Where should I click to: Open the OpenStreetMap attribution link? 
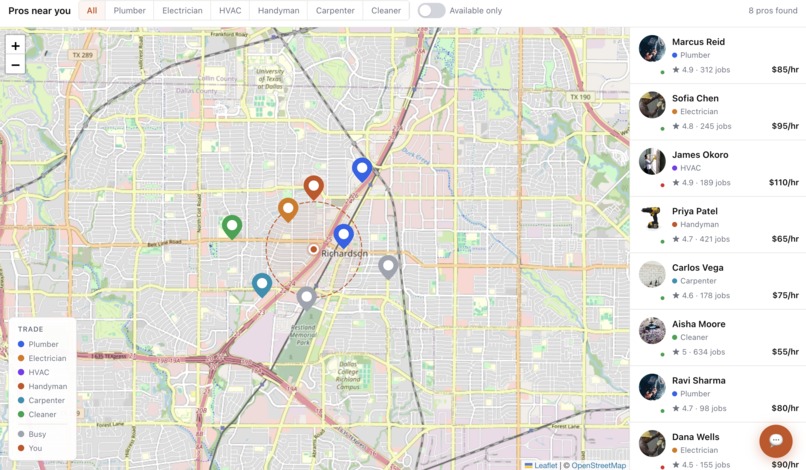pyautogui.click(x=598, y=465)
